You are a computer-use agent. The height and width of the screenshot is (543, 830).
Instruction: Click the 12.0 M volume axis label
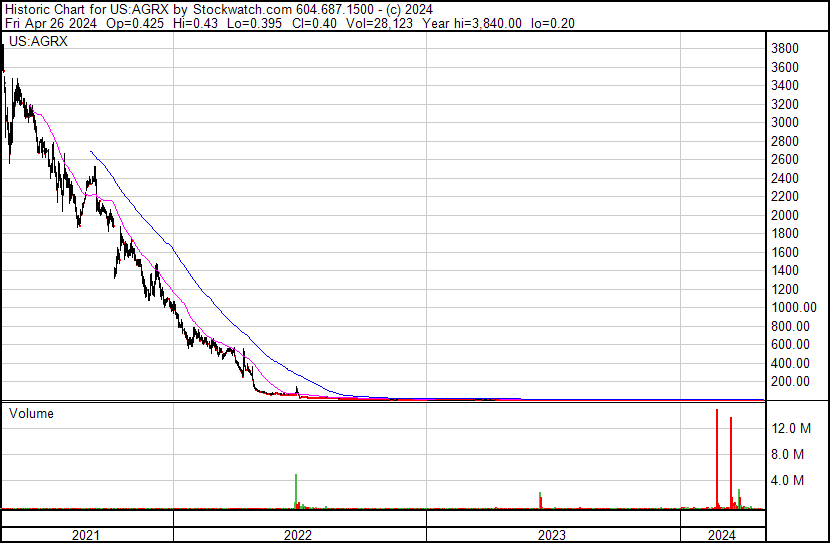pos(790,428)
